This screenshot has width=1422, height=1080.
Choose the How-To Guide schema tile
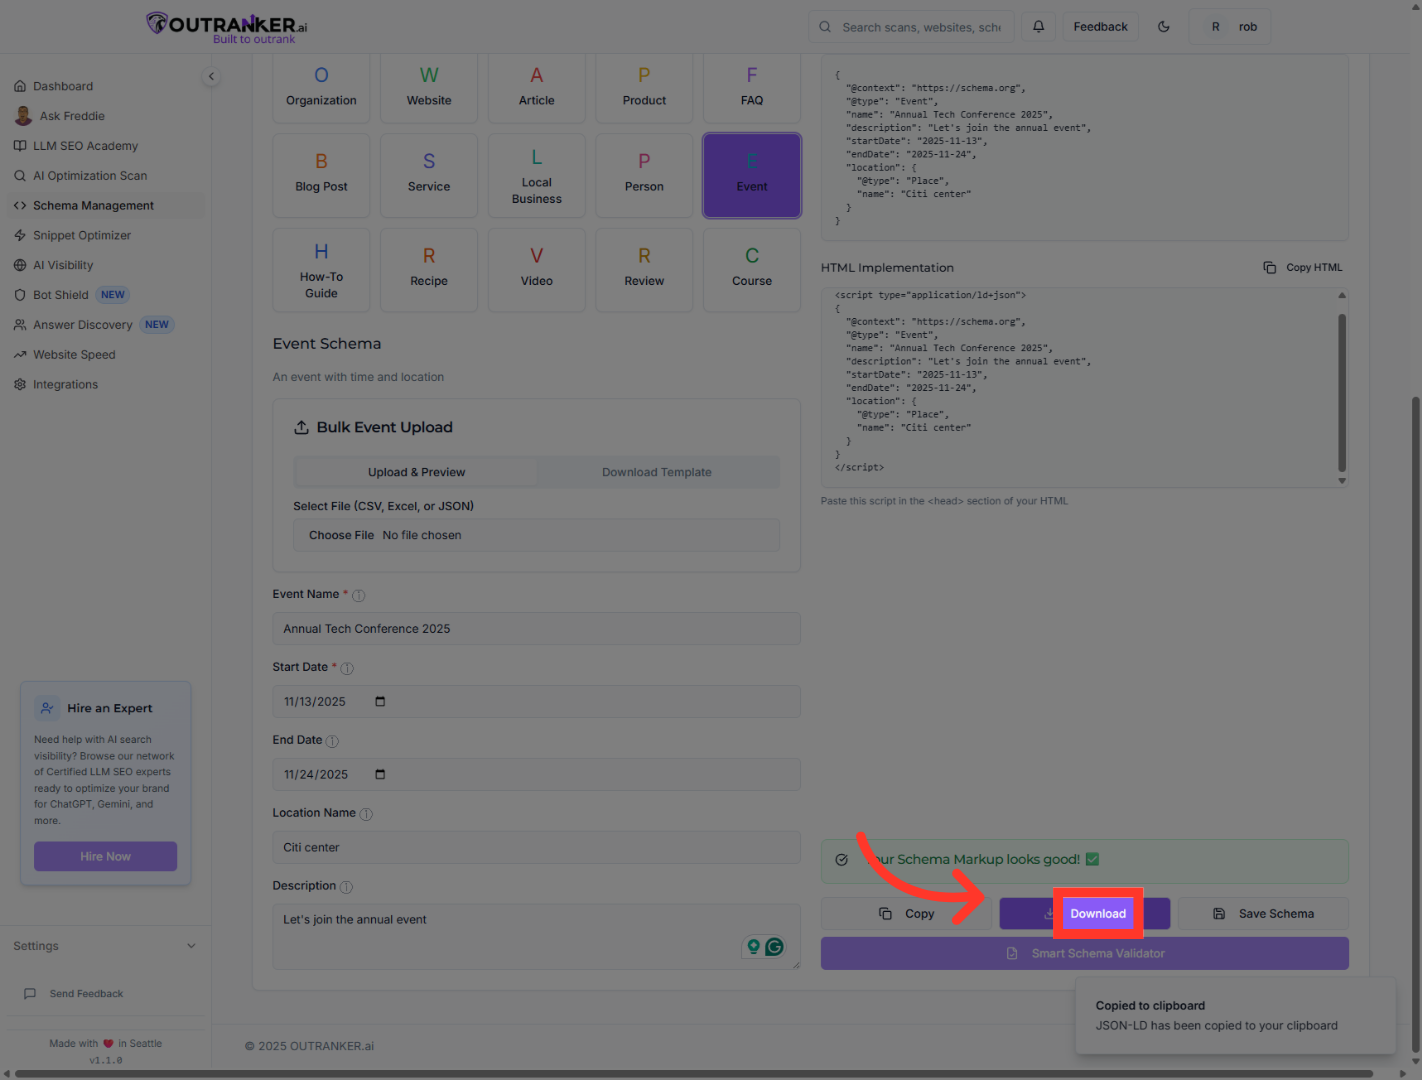(x=321, y=270)
